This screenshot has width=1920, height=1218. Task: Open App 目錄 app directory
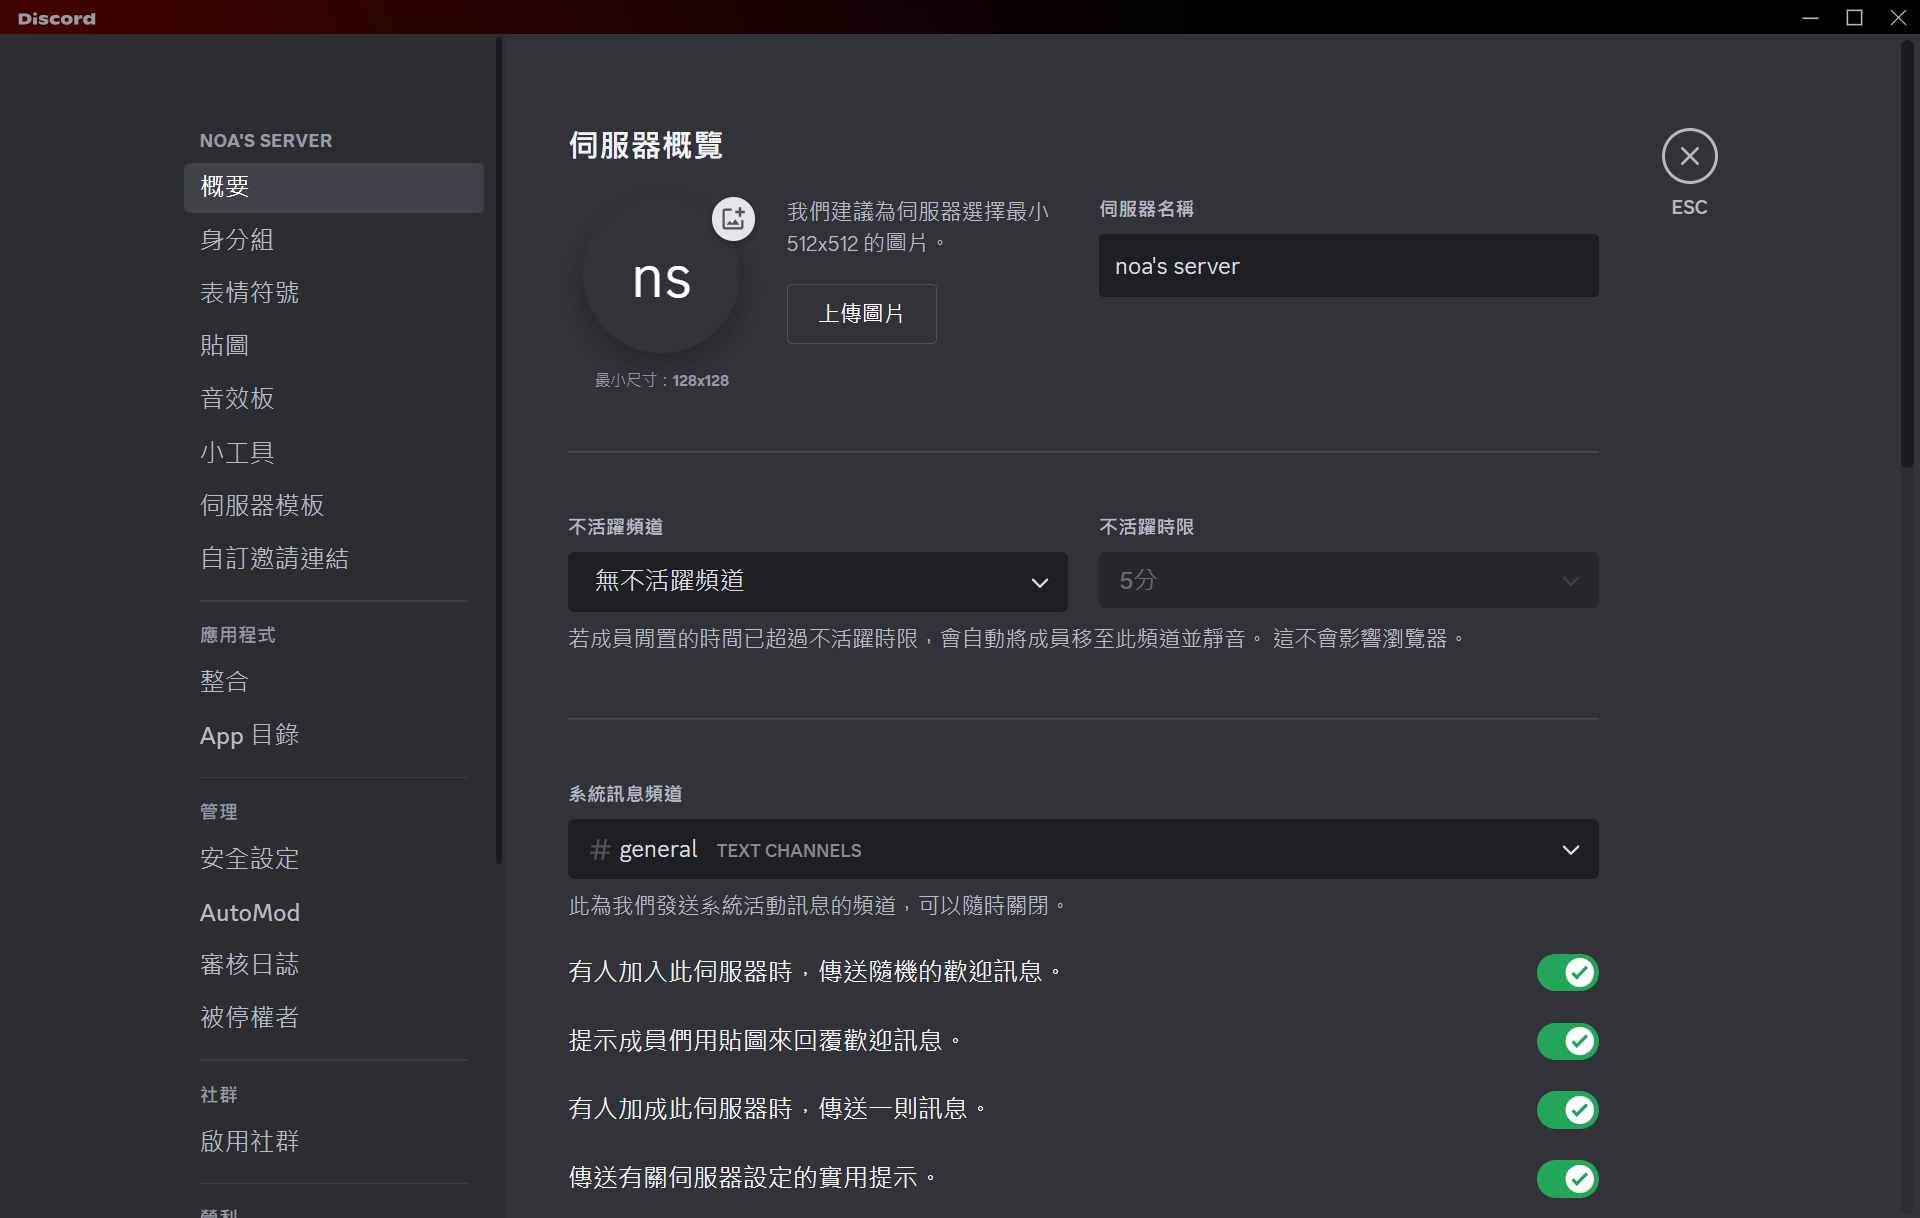pos(249,735)
